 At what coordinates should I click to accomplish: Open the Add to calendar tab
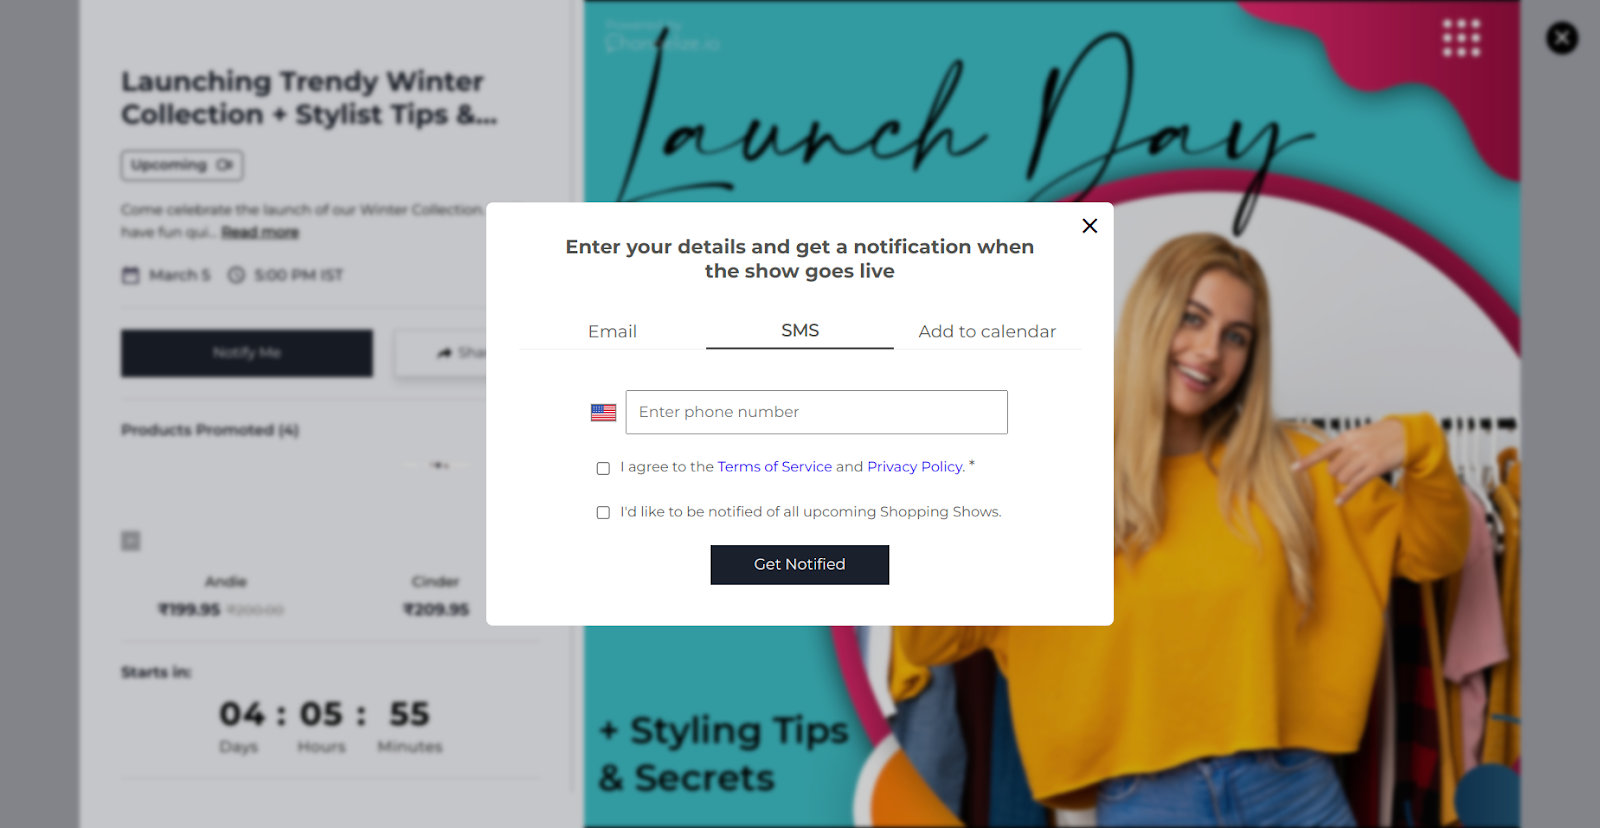click(x=987, y=331)
